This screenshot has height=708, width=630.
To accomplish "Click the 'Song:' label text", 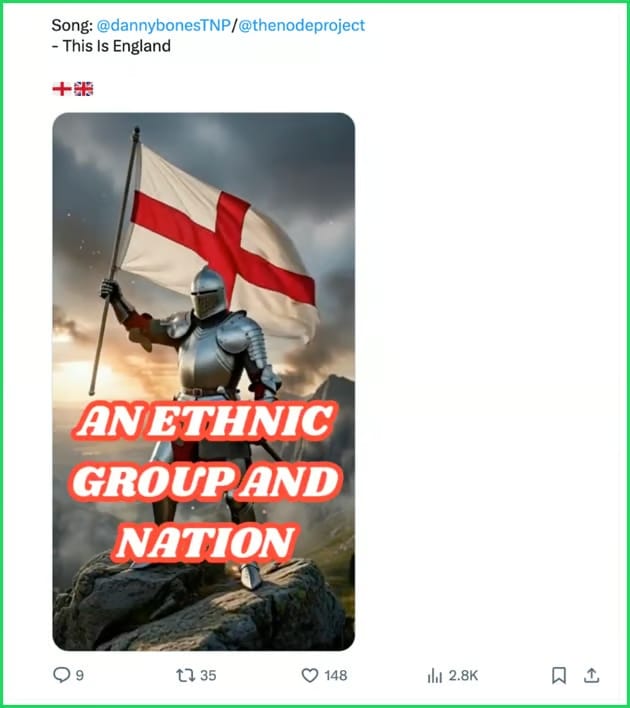I will (x=72, y=25).
